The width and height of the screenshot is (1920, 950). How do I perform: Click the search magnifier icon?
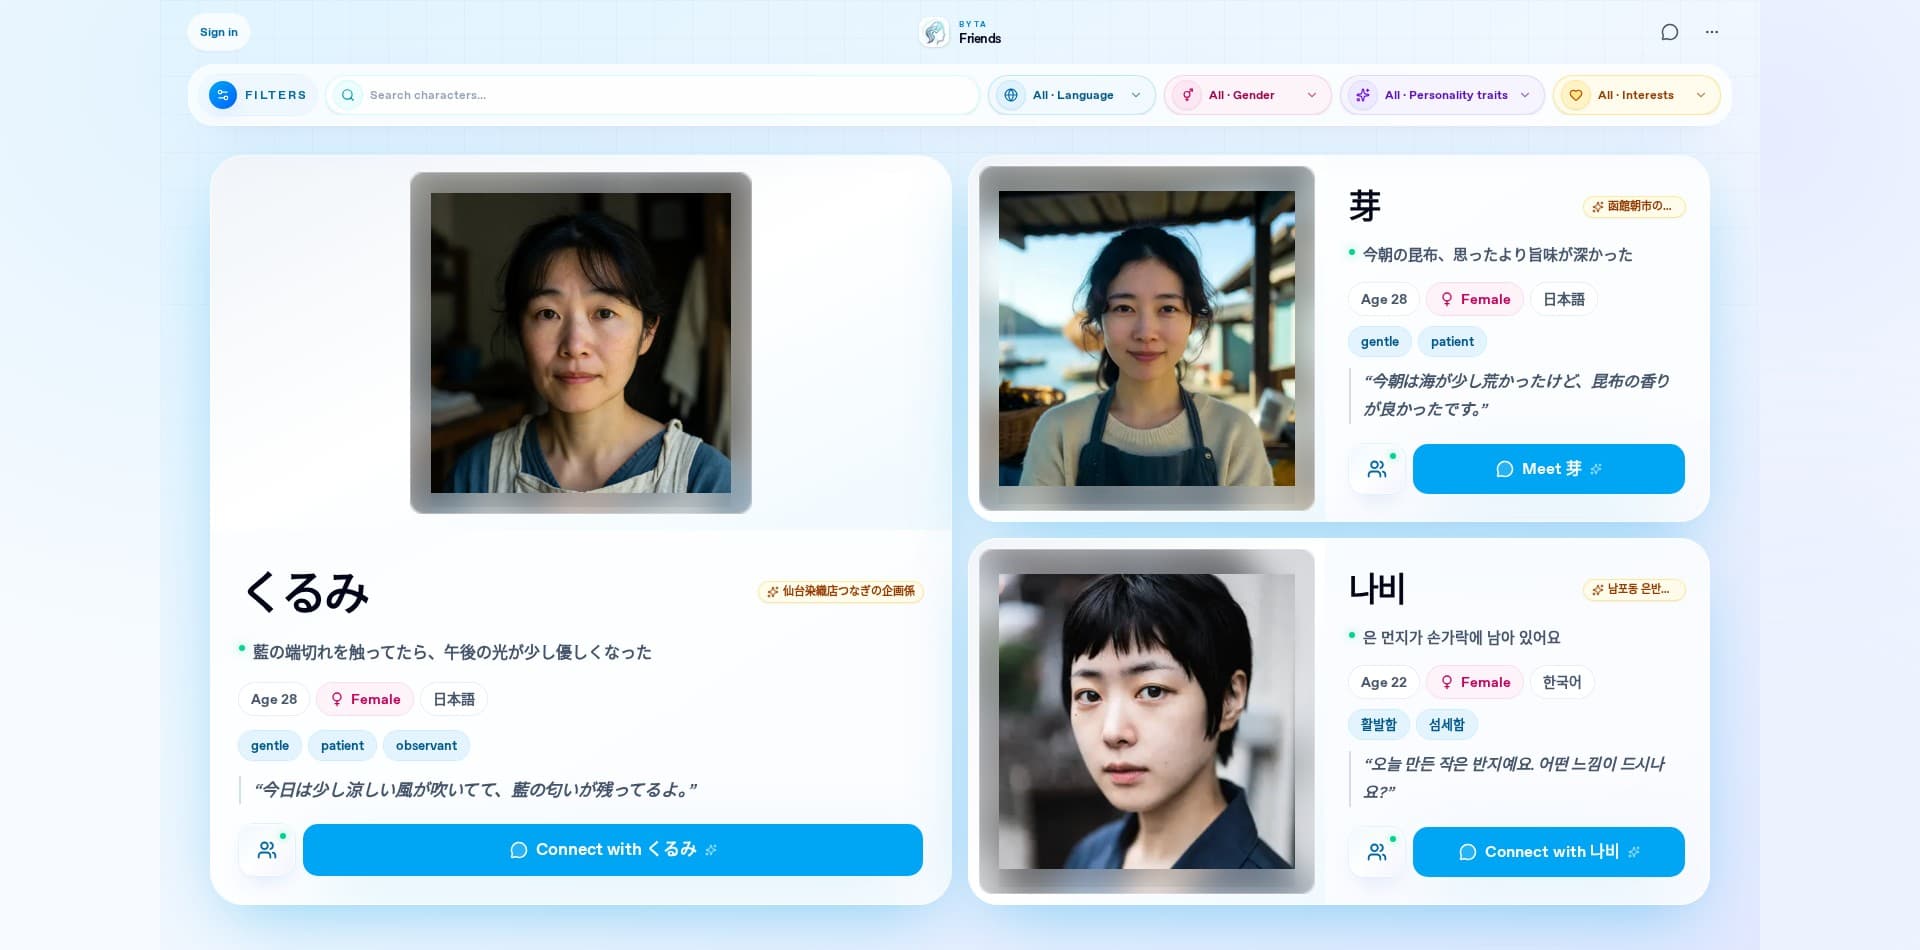[348, 95]
